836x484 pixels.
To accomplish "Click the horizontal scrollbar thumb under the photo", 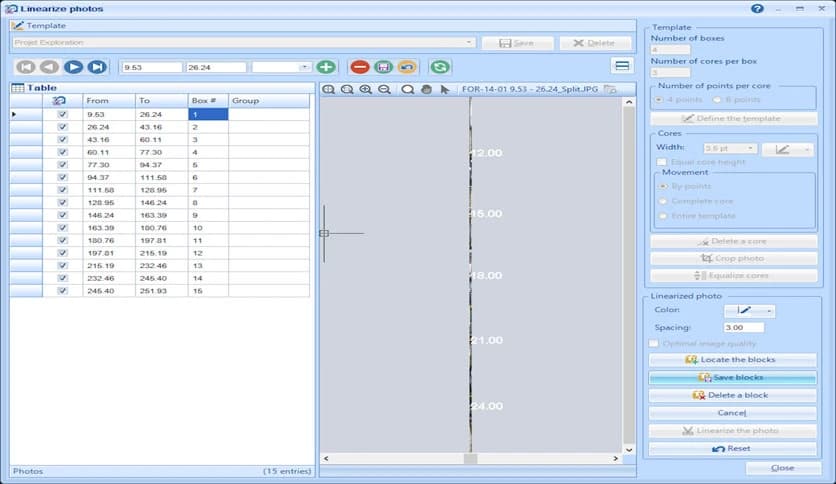I will tap(470, 458).
